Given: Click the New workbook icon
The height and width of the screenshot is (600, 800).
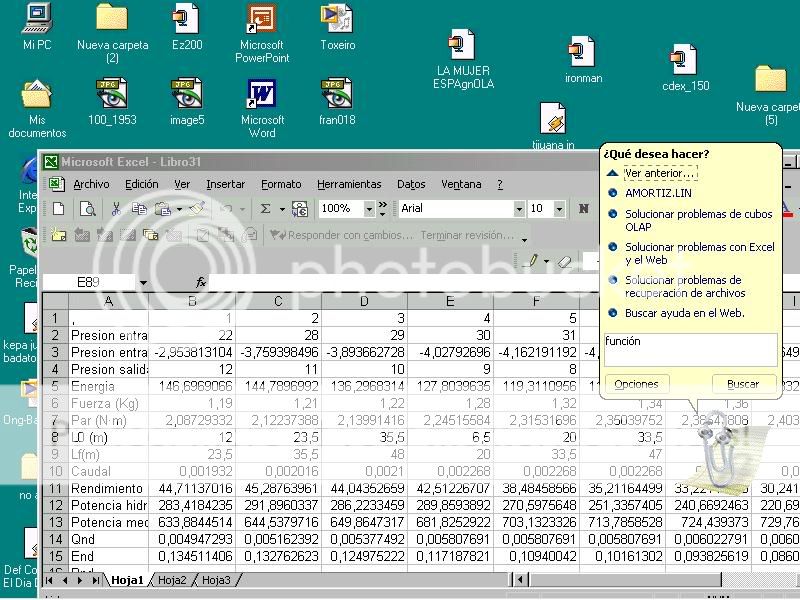Looking at the screenshot, I should tap(59, 209).
